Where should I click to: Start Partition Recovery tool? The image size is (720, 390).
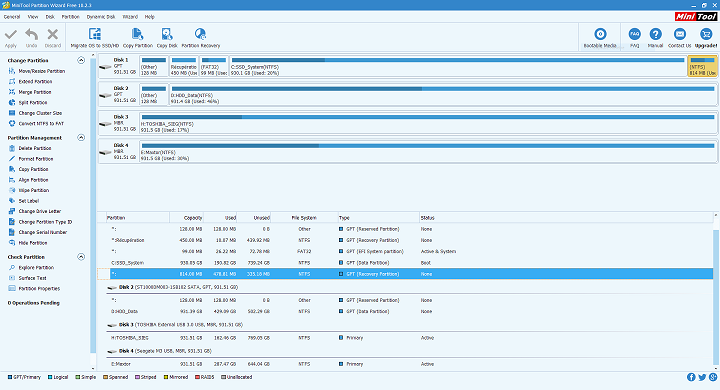pos(201,38)
